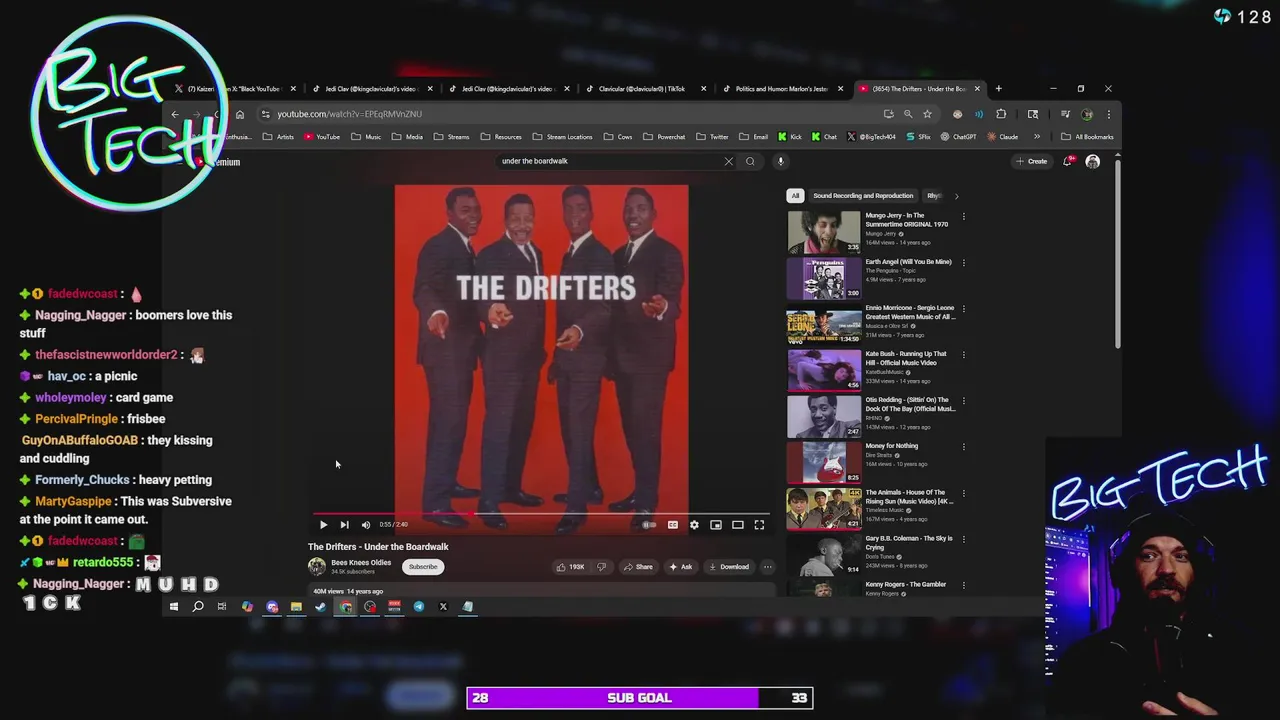
Task: Select the All filter chip
Action: click(x=795, y=196)
